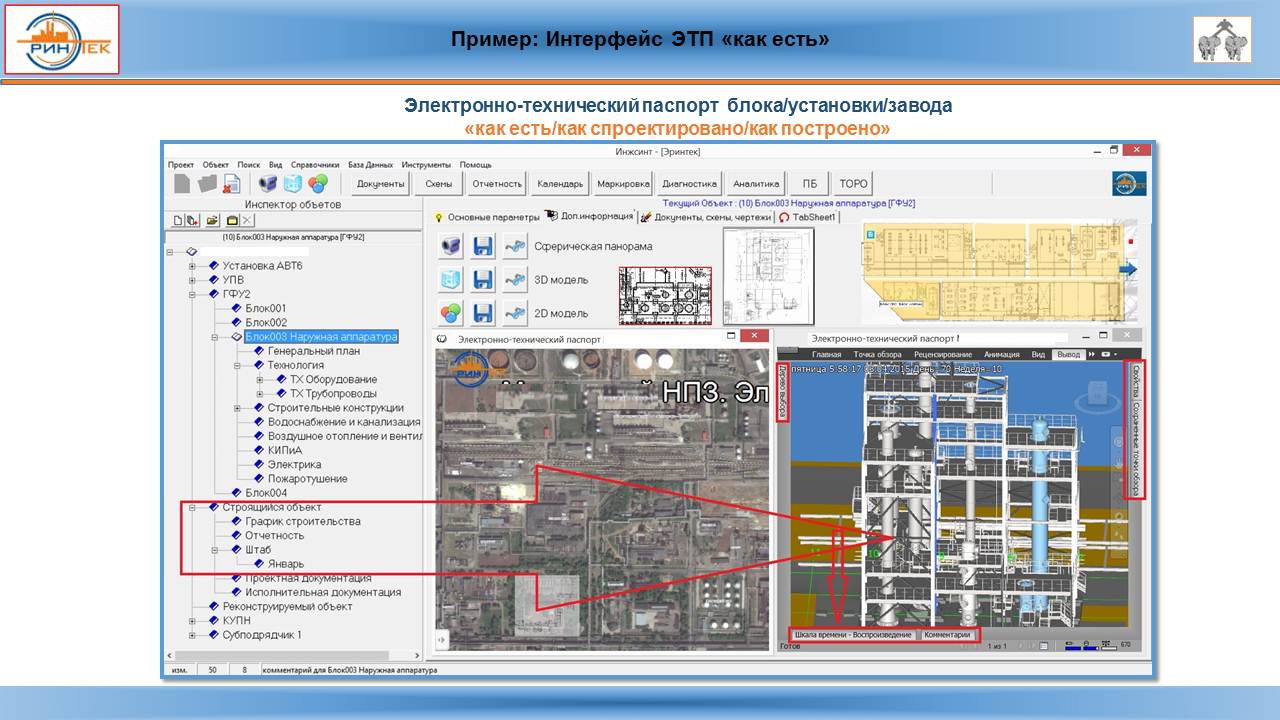
Task: Select График строительства in the tree
Action: [x=302, y=522]
